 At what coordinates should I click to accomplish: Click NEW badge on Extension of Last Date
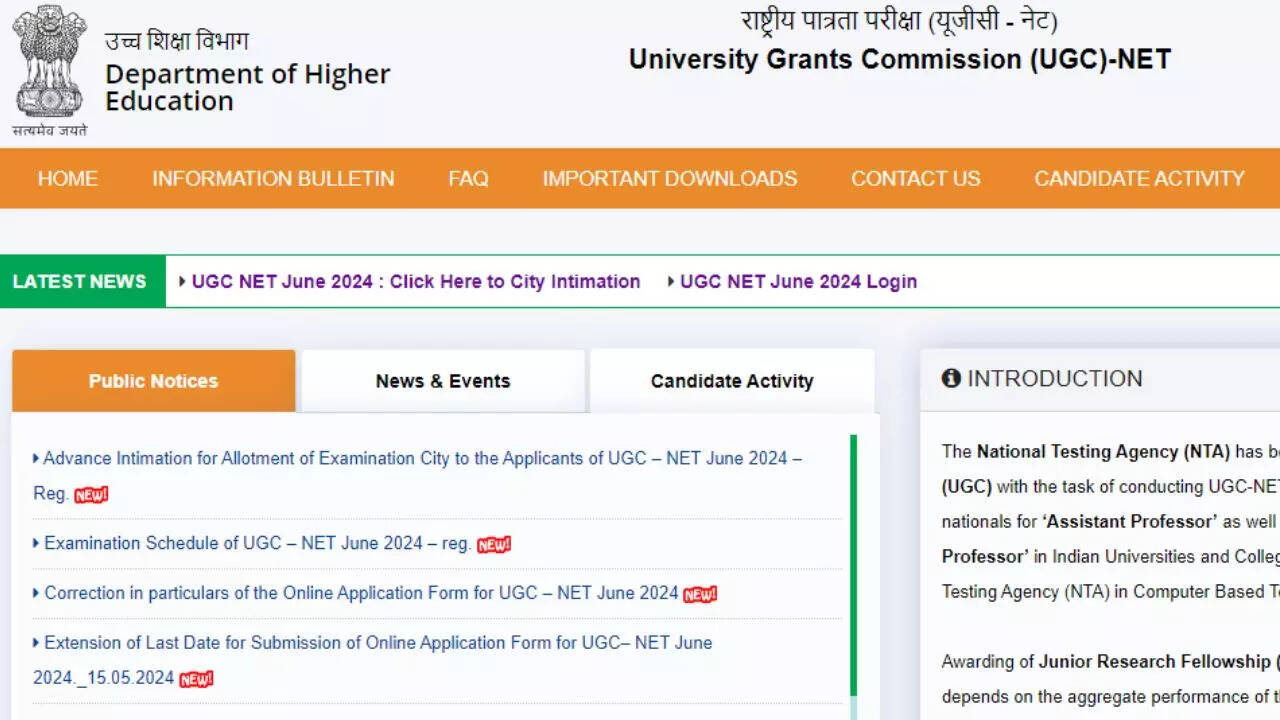coord(196,679)
